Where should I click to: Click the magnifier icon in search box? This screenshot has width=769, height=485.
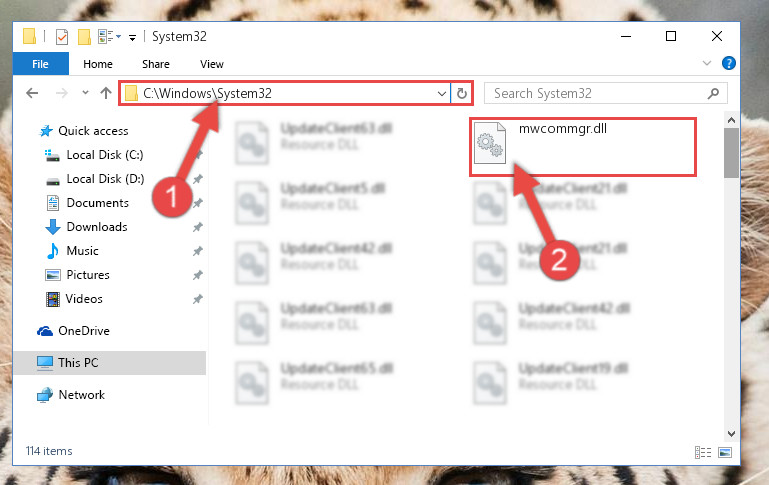point(714,93)
